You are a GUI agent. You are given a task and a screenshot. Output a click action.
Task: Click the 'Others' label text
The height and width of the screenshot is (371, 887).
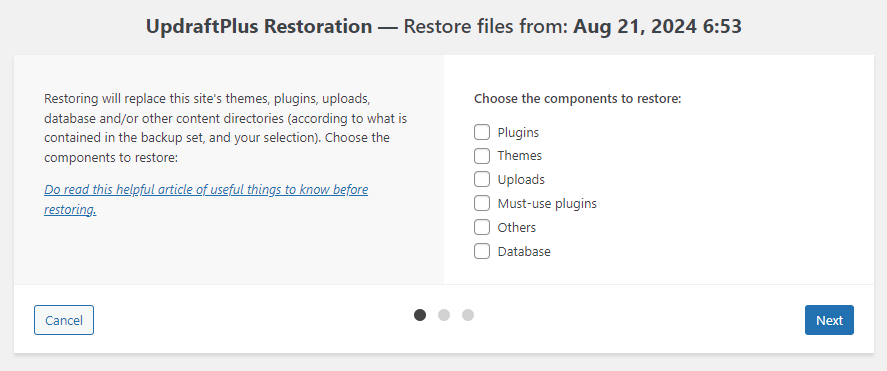pos(516,227)
